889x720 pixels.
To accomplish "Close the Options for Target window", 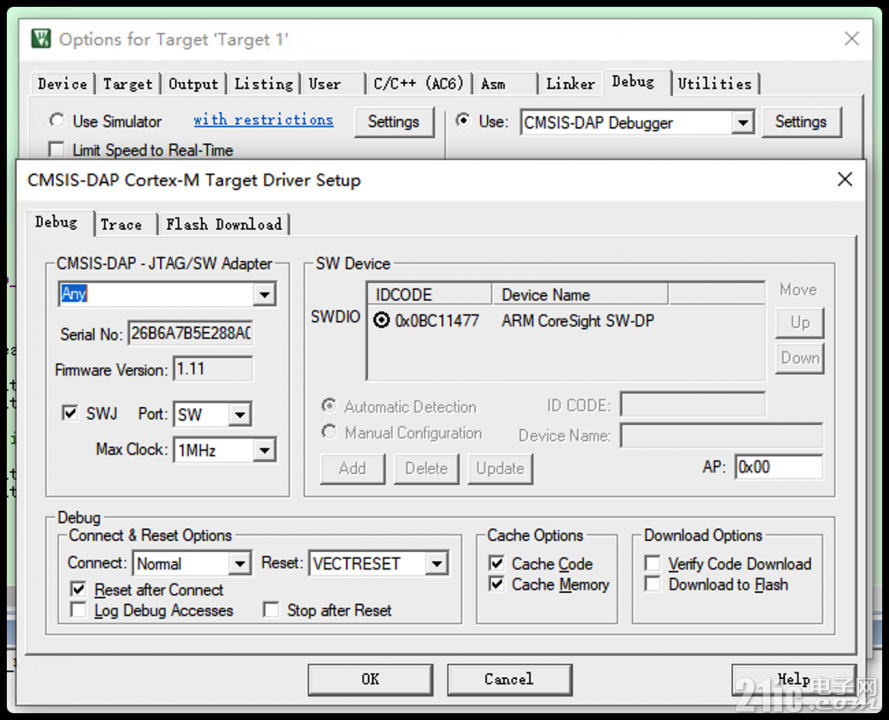I will click(851, 39).
